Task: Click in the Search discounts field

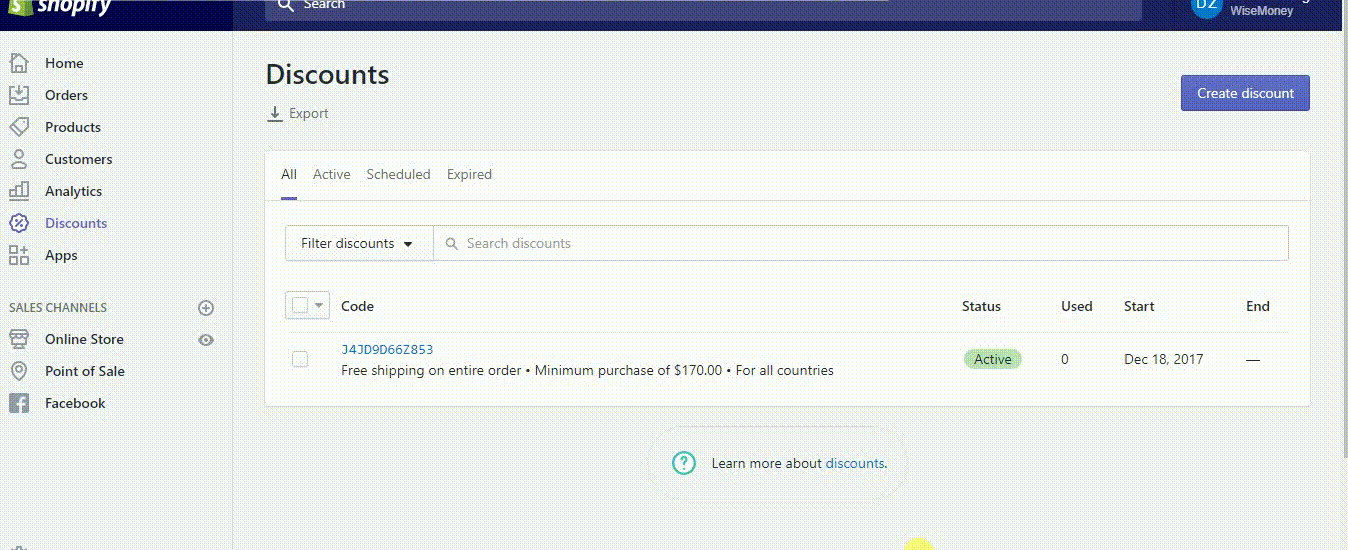Action: pyautogui.click(x=860, y=243)
